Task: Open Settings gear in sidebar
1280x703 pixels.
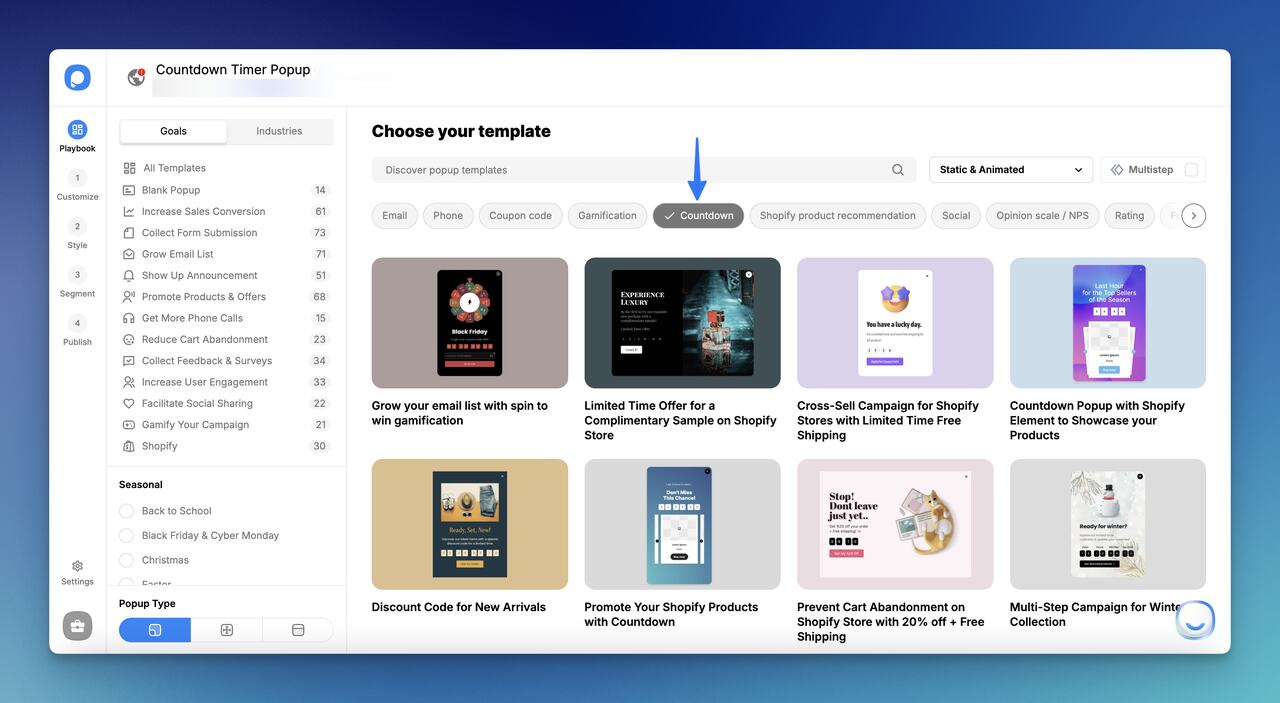Action: tap(77, 566)
